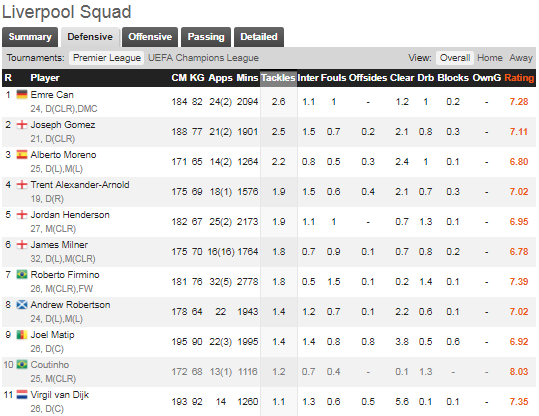Sort table by Rating column header
Image resolution: width=539 pixels, height=416 pixels.
coord(519,78)
